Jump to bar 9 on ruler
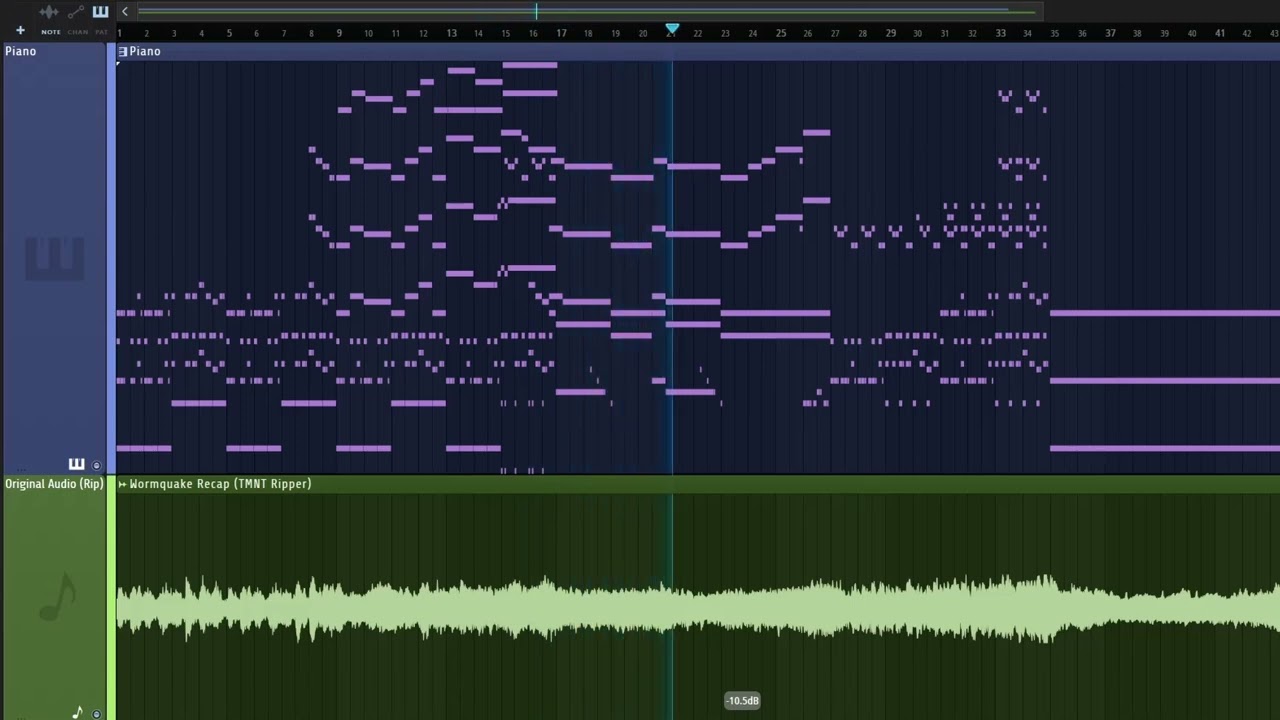The image size is (1280, 720). [x=339, y=33]
